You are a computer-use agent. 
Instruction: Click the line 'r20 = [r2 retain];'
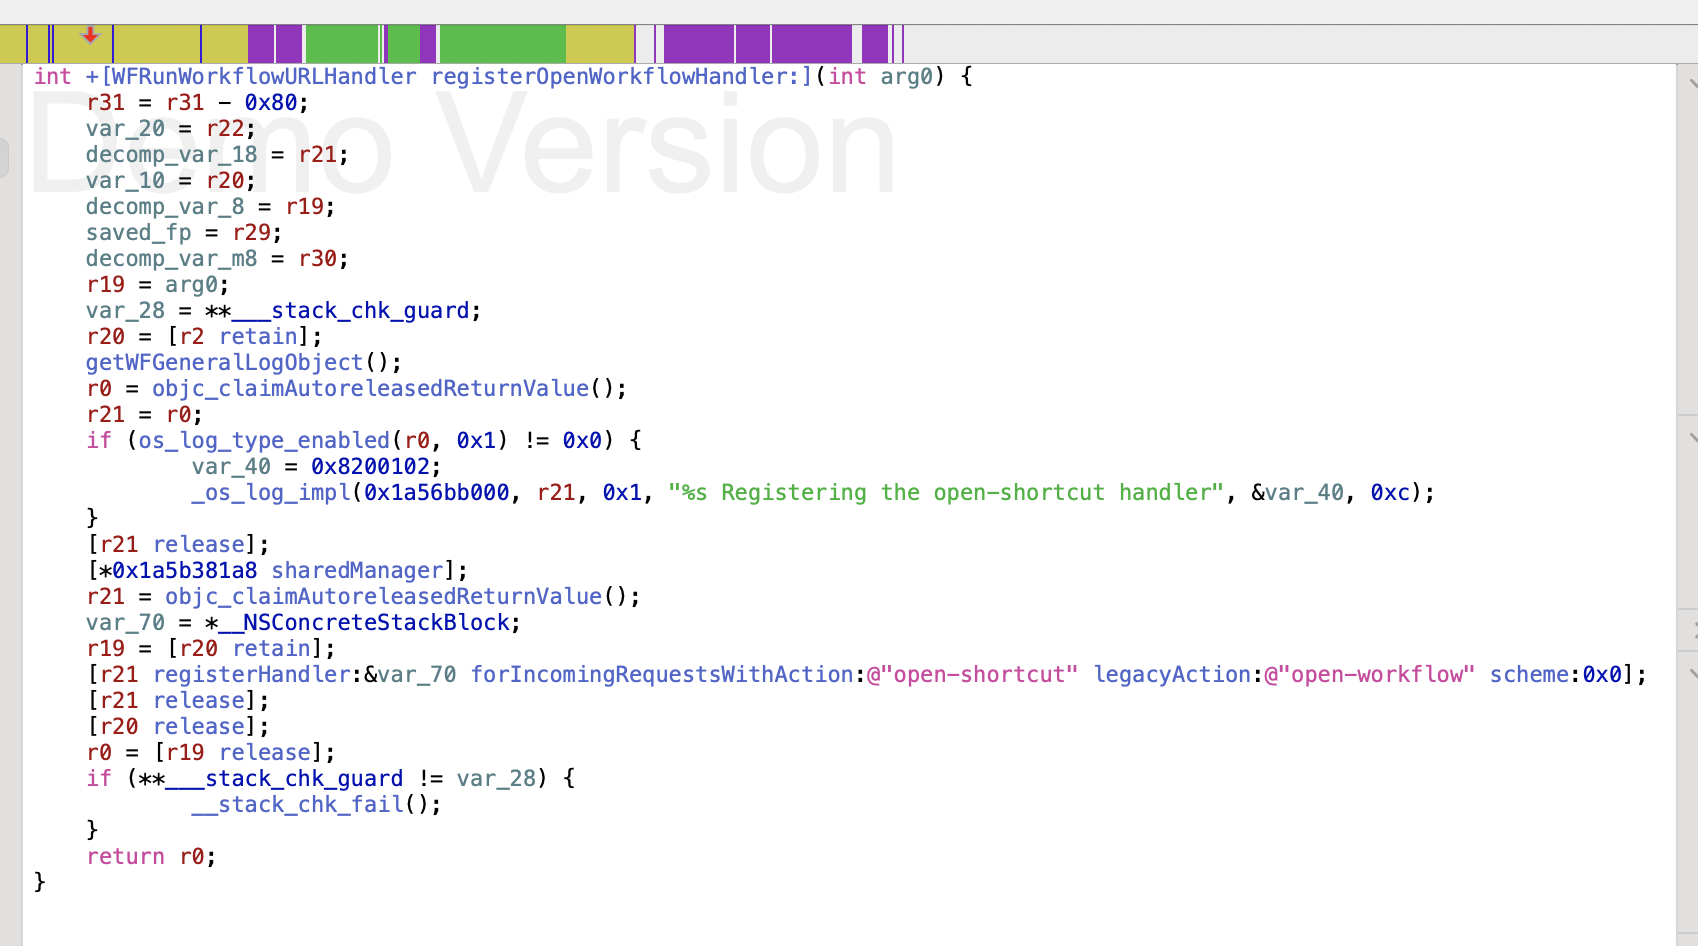(x=204, y=337)
